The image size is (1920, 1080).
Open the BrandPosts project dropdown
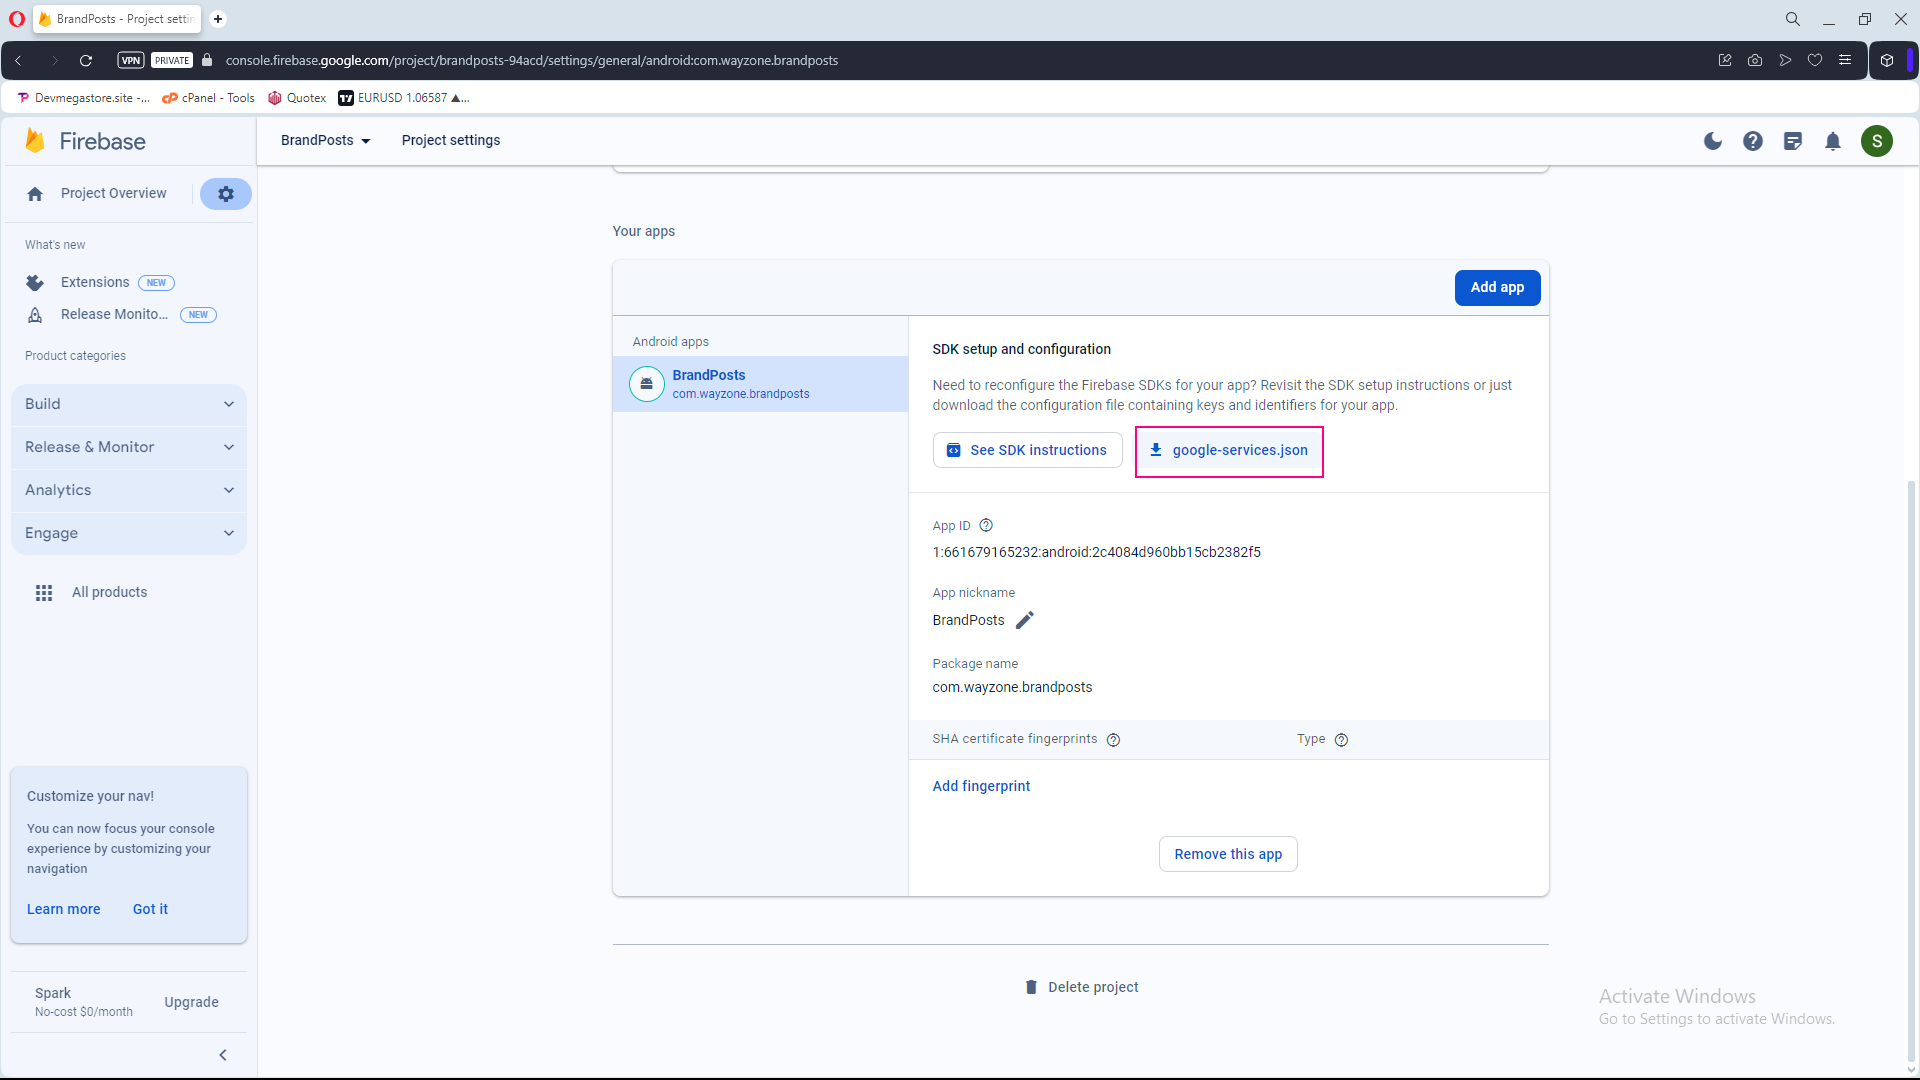coord(326,140)
